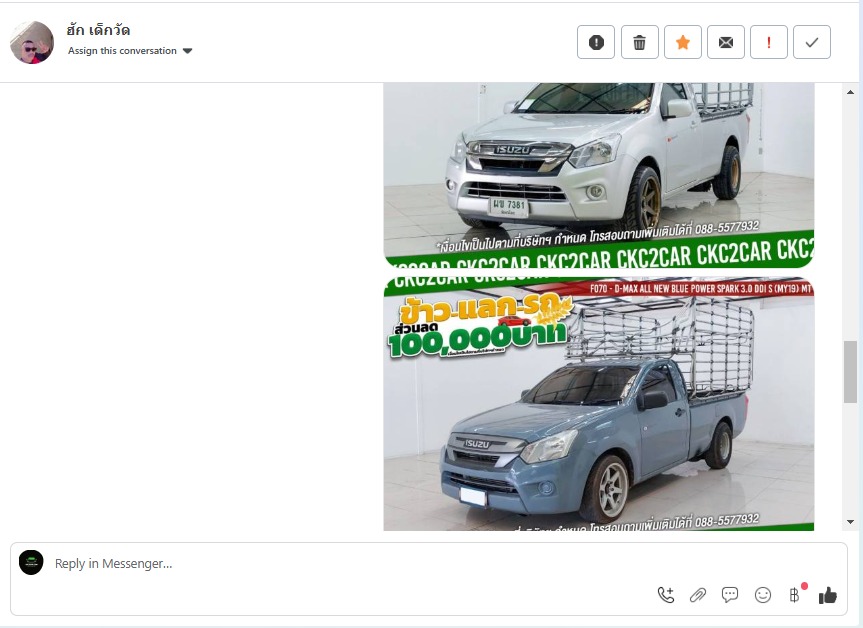Send a thumbs up like
Viewport: 863px width, 628px height.
point(827,595)
